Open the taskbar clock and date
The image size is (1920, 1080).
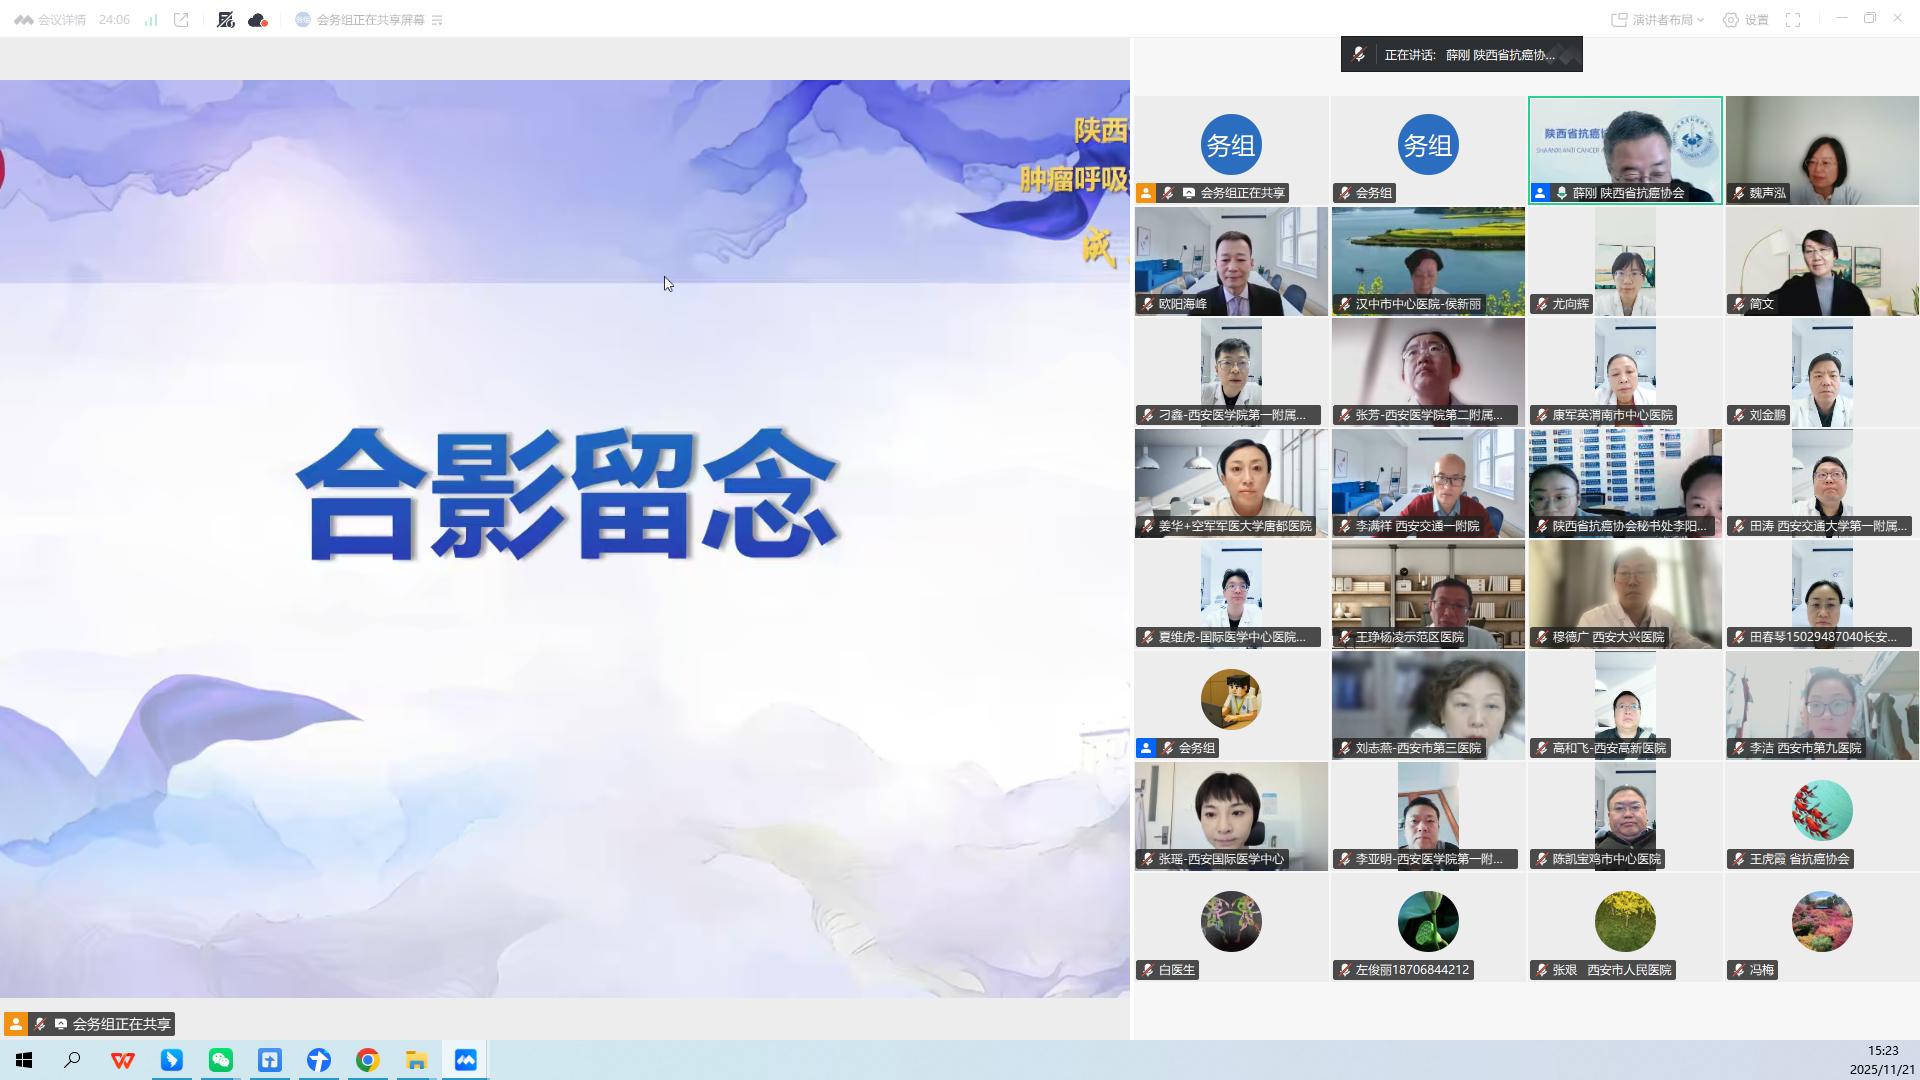[x=1881, y=1060]
